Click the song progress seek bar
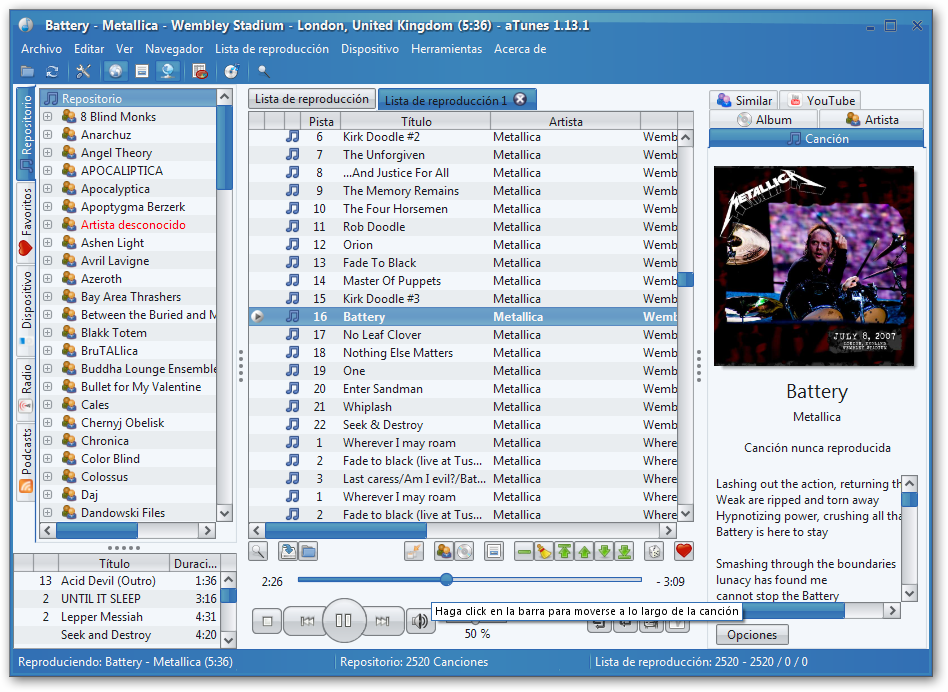 pos(470,580)
